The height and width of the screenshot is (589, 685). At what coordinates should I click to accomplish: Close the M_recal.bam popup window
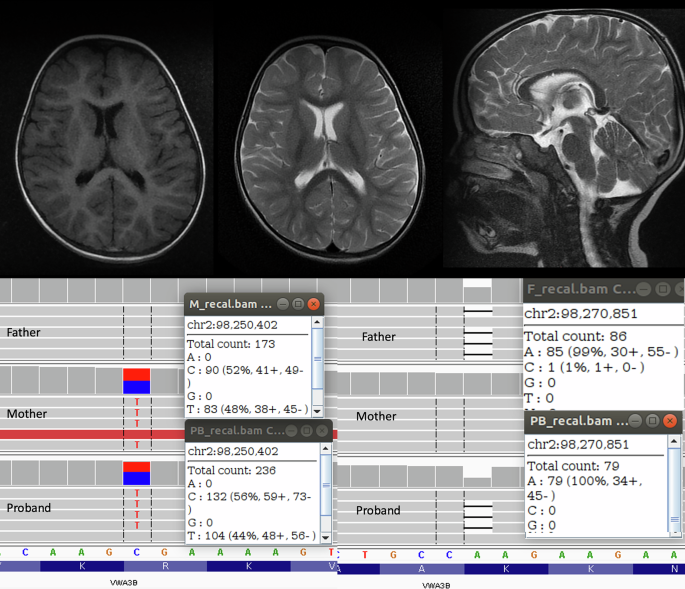coord(313,303)
